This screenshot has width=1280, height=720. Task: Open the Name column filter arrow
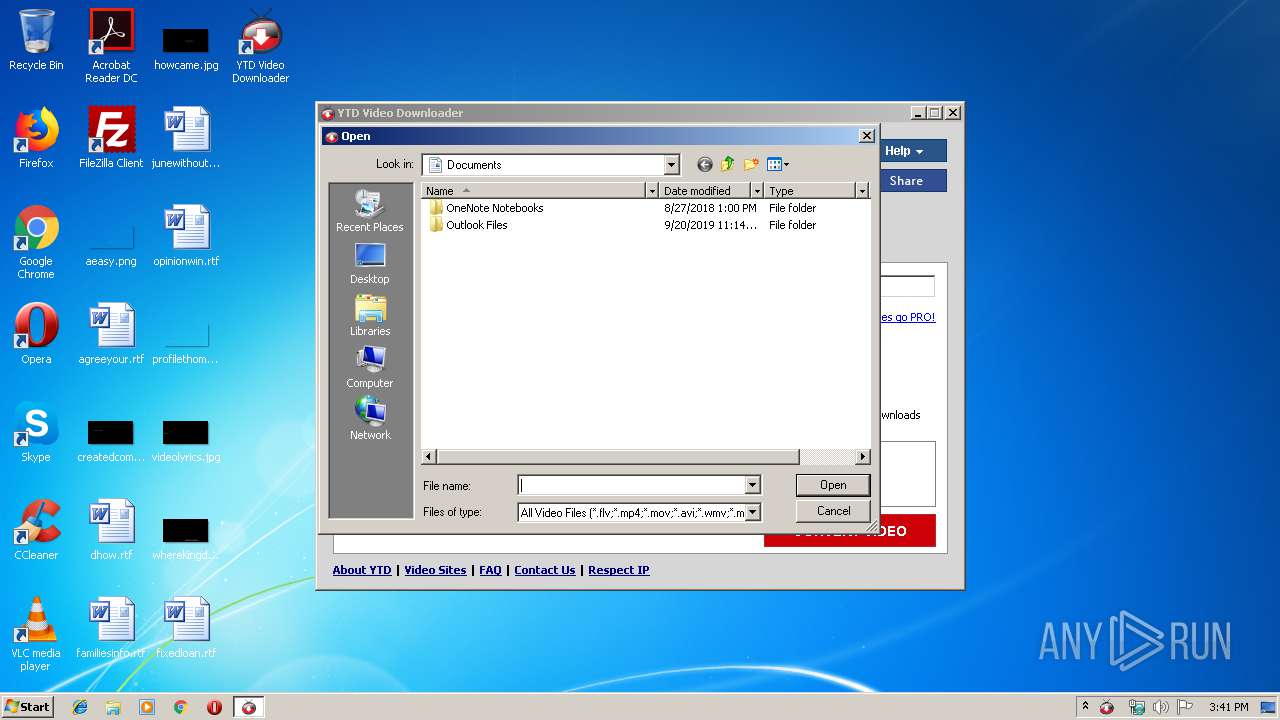(x=652, y=190)
